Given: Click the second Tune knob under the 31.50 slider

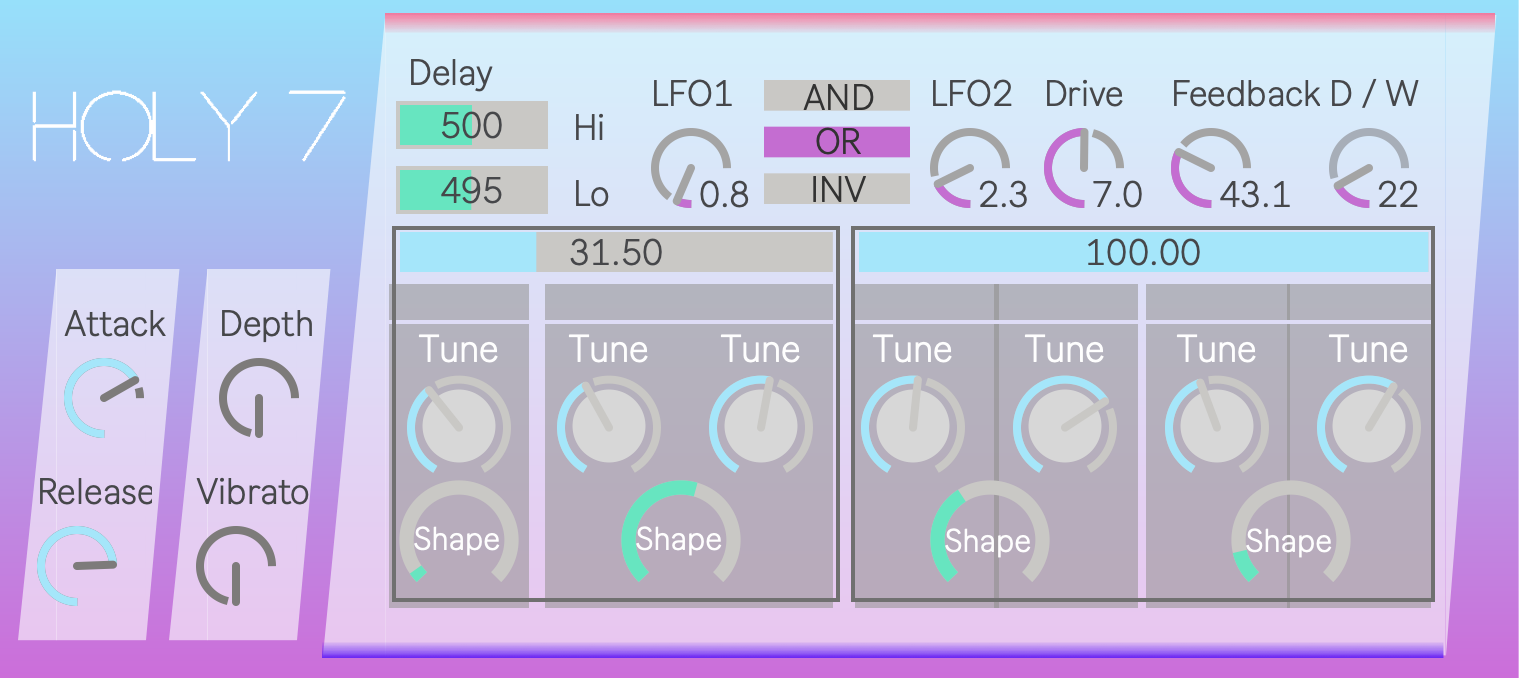Looking at the screenshot, I should [x=609, y=425].
